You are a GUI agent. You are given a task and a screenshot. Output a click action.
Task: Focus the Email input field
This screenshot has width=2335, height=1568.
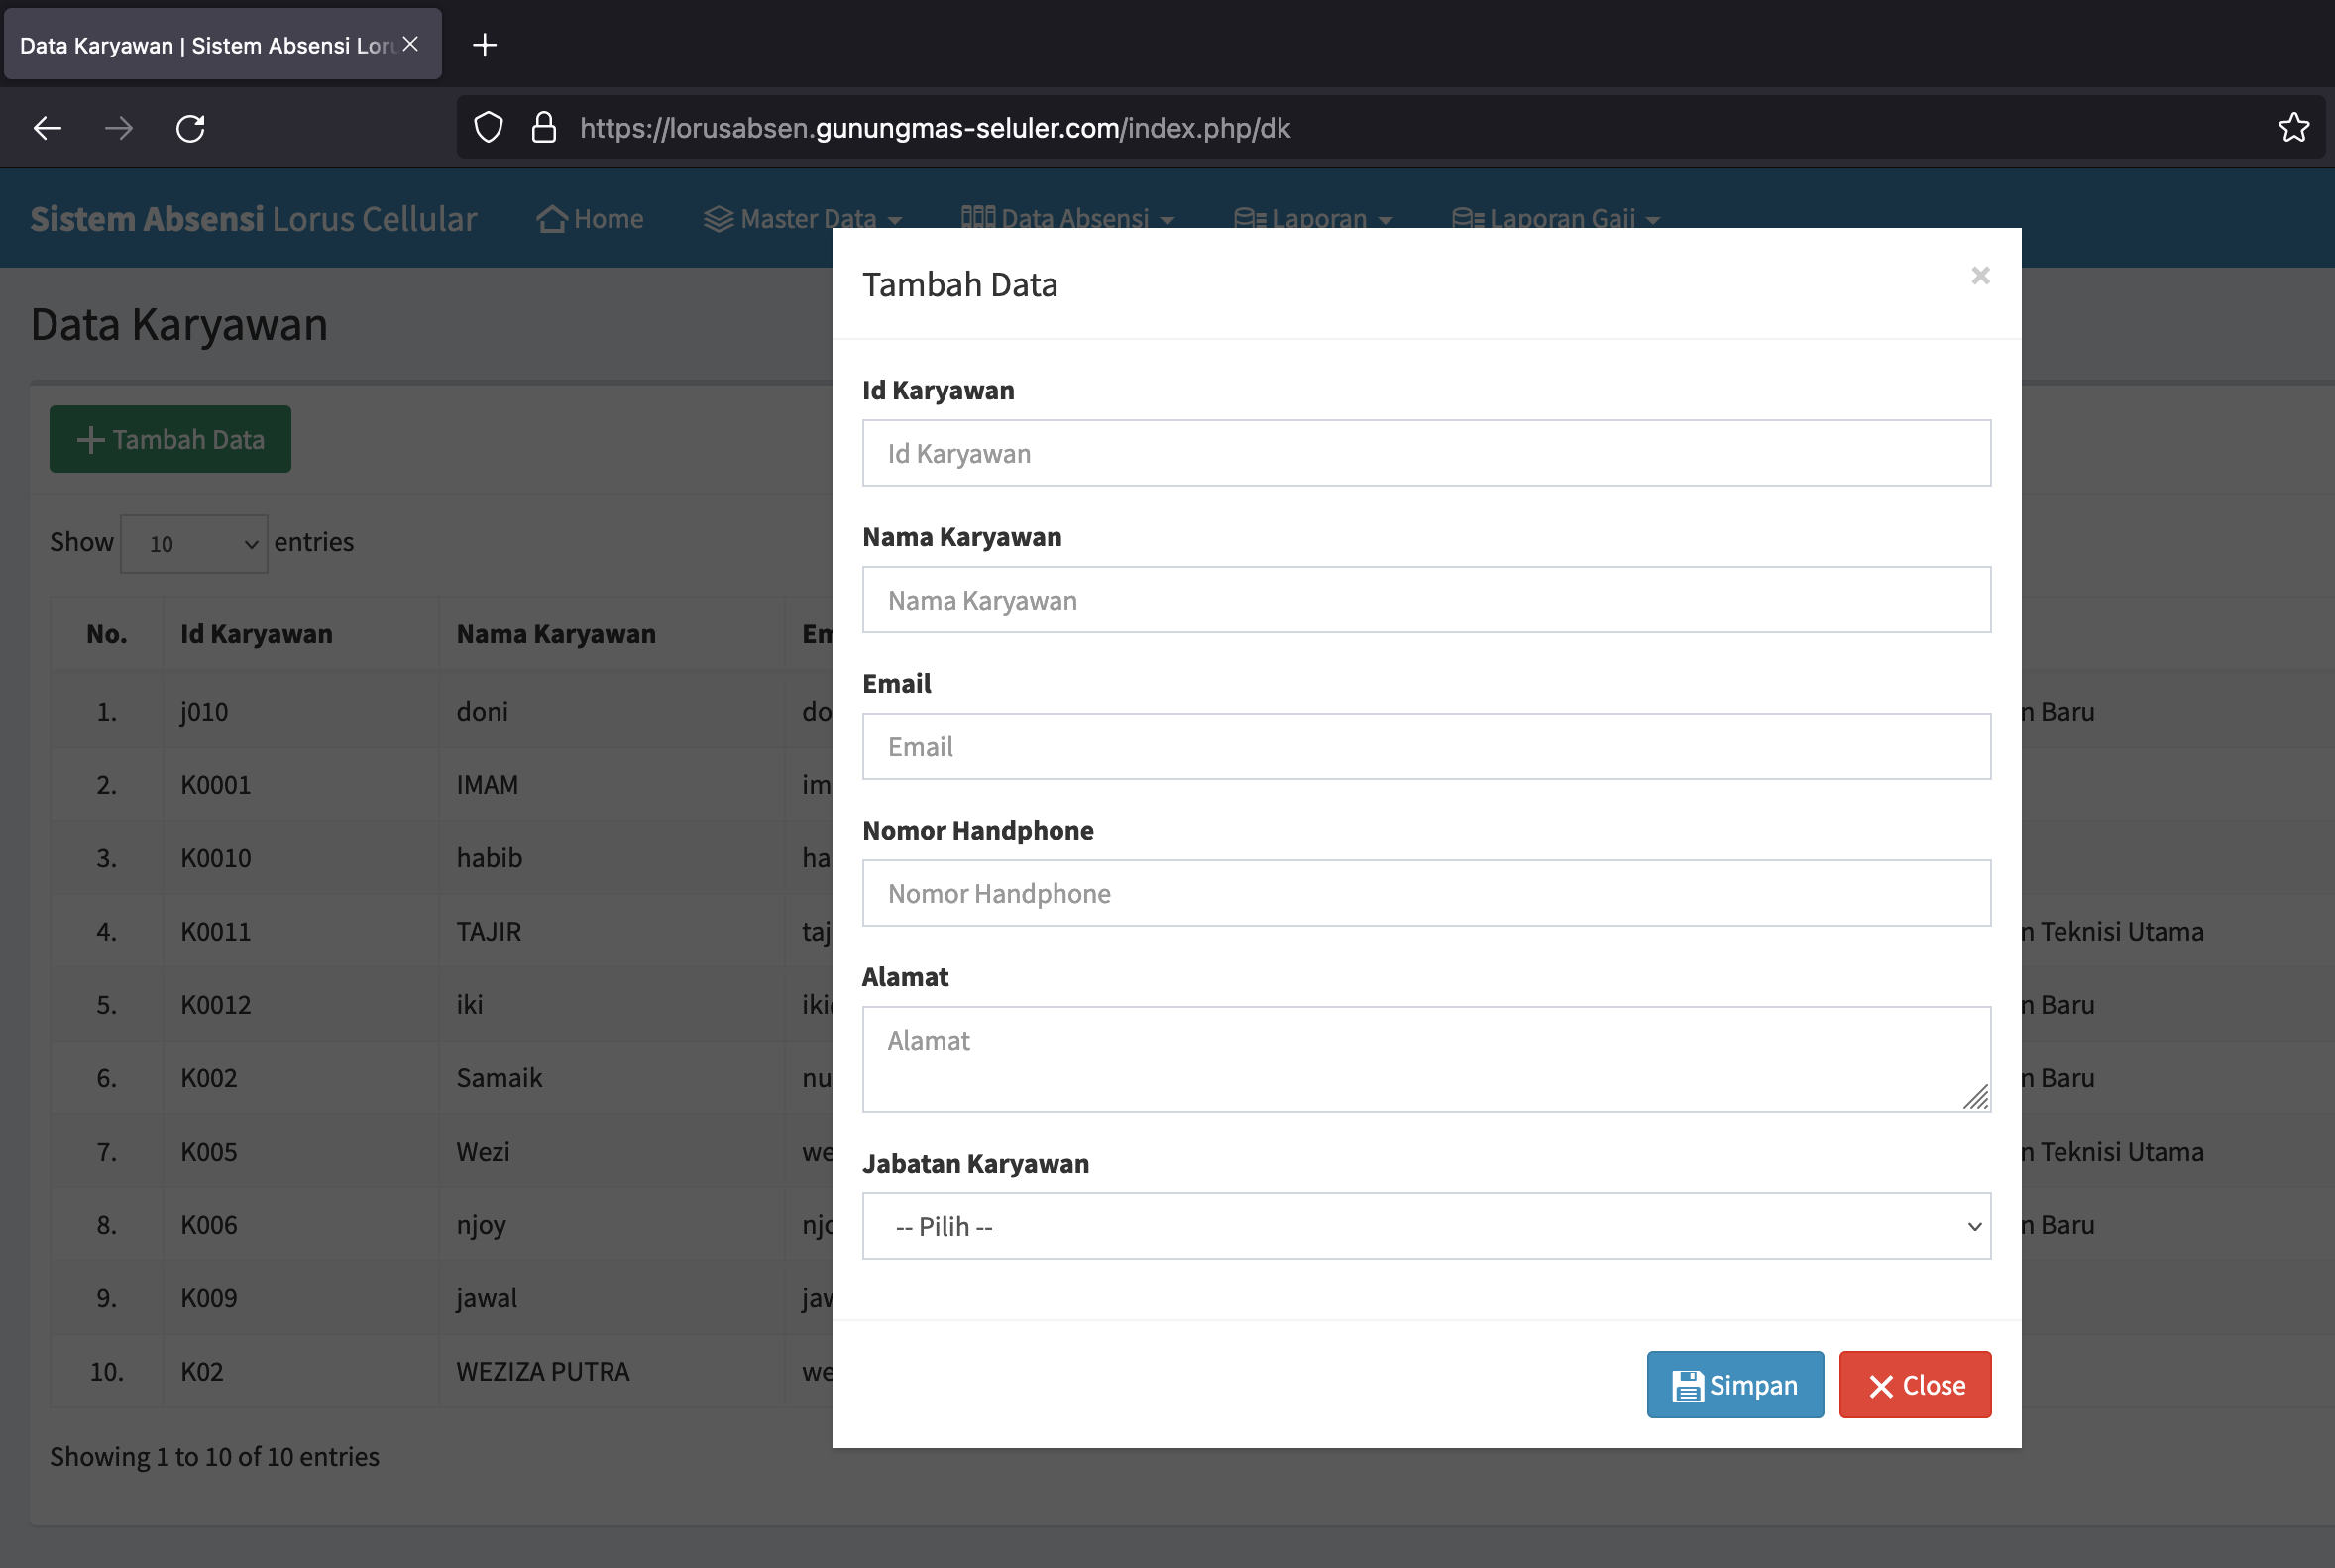click(x=1426, y=746)
